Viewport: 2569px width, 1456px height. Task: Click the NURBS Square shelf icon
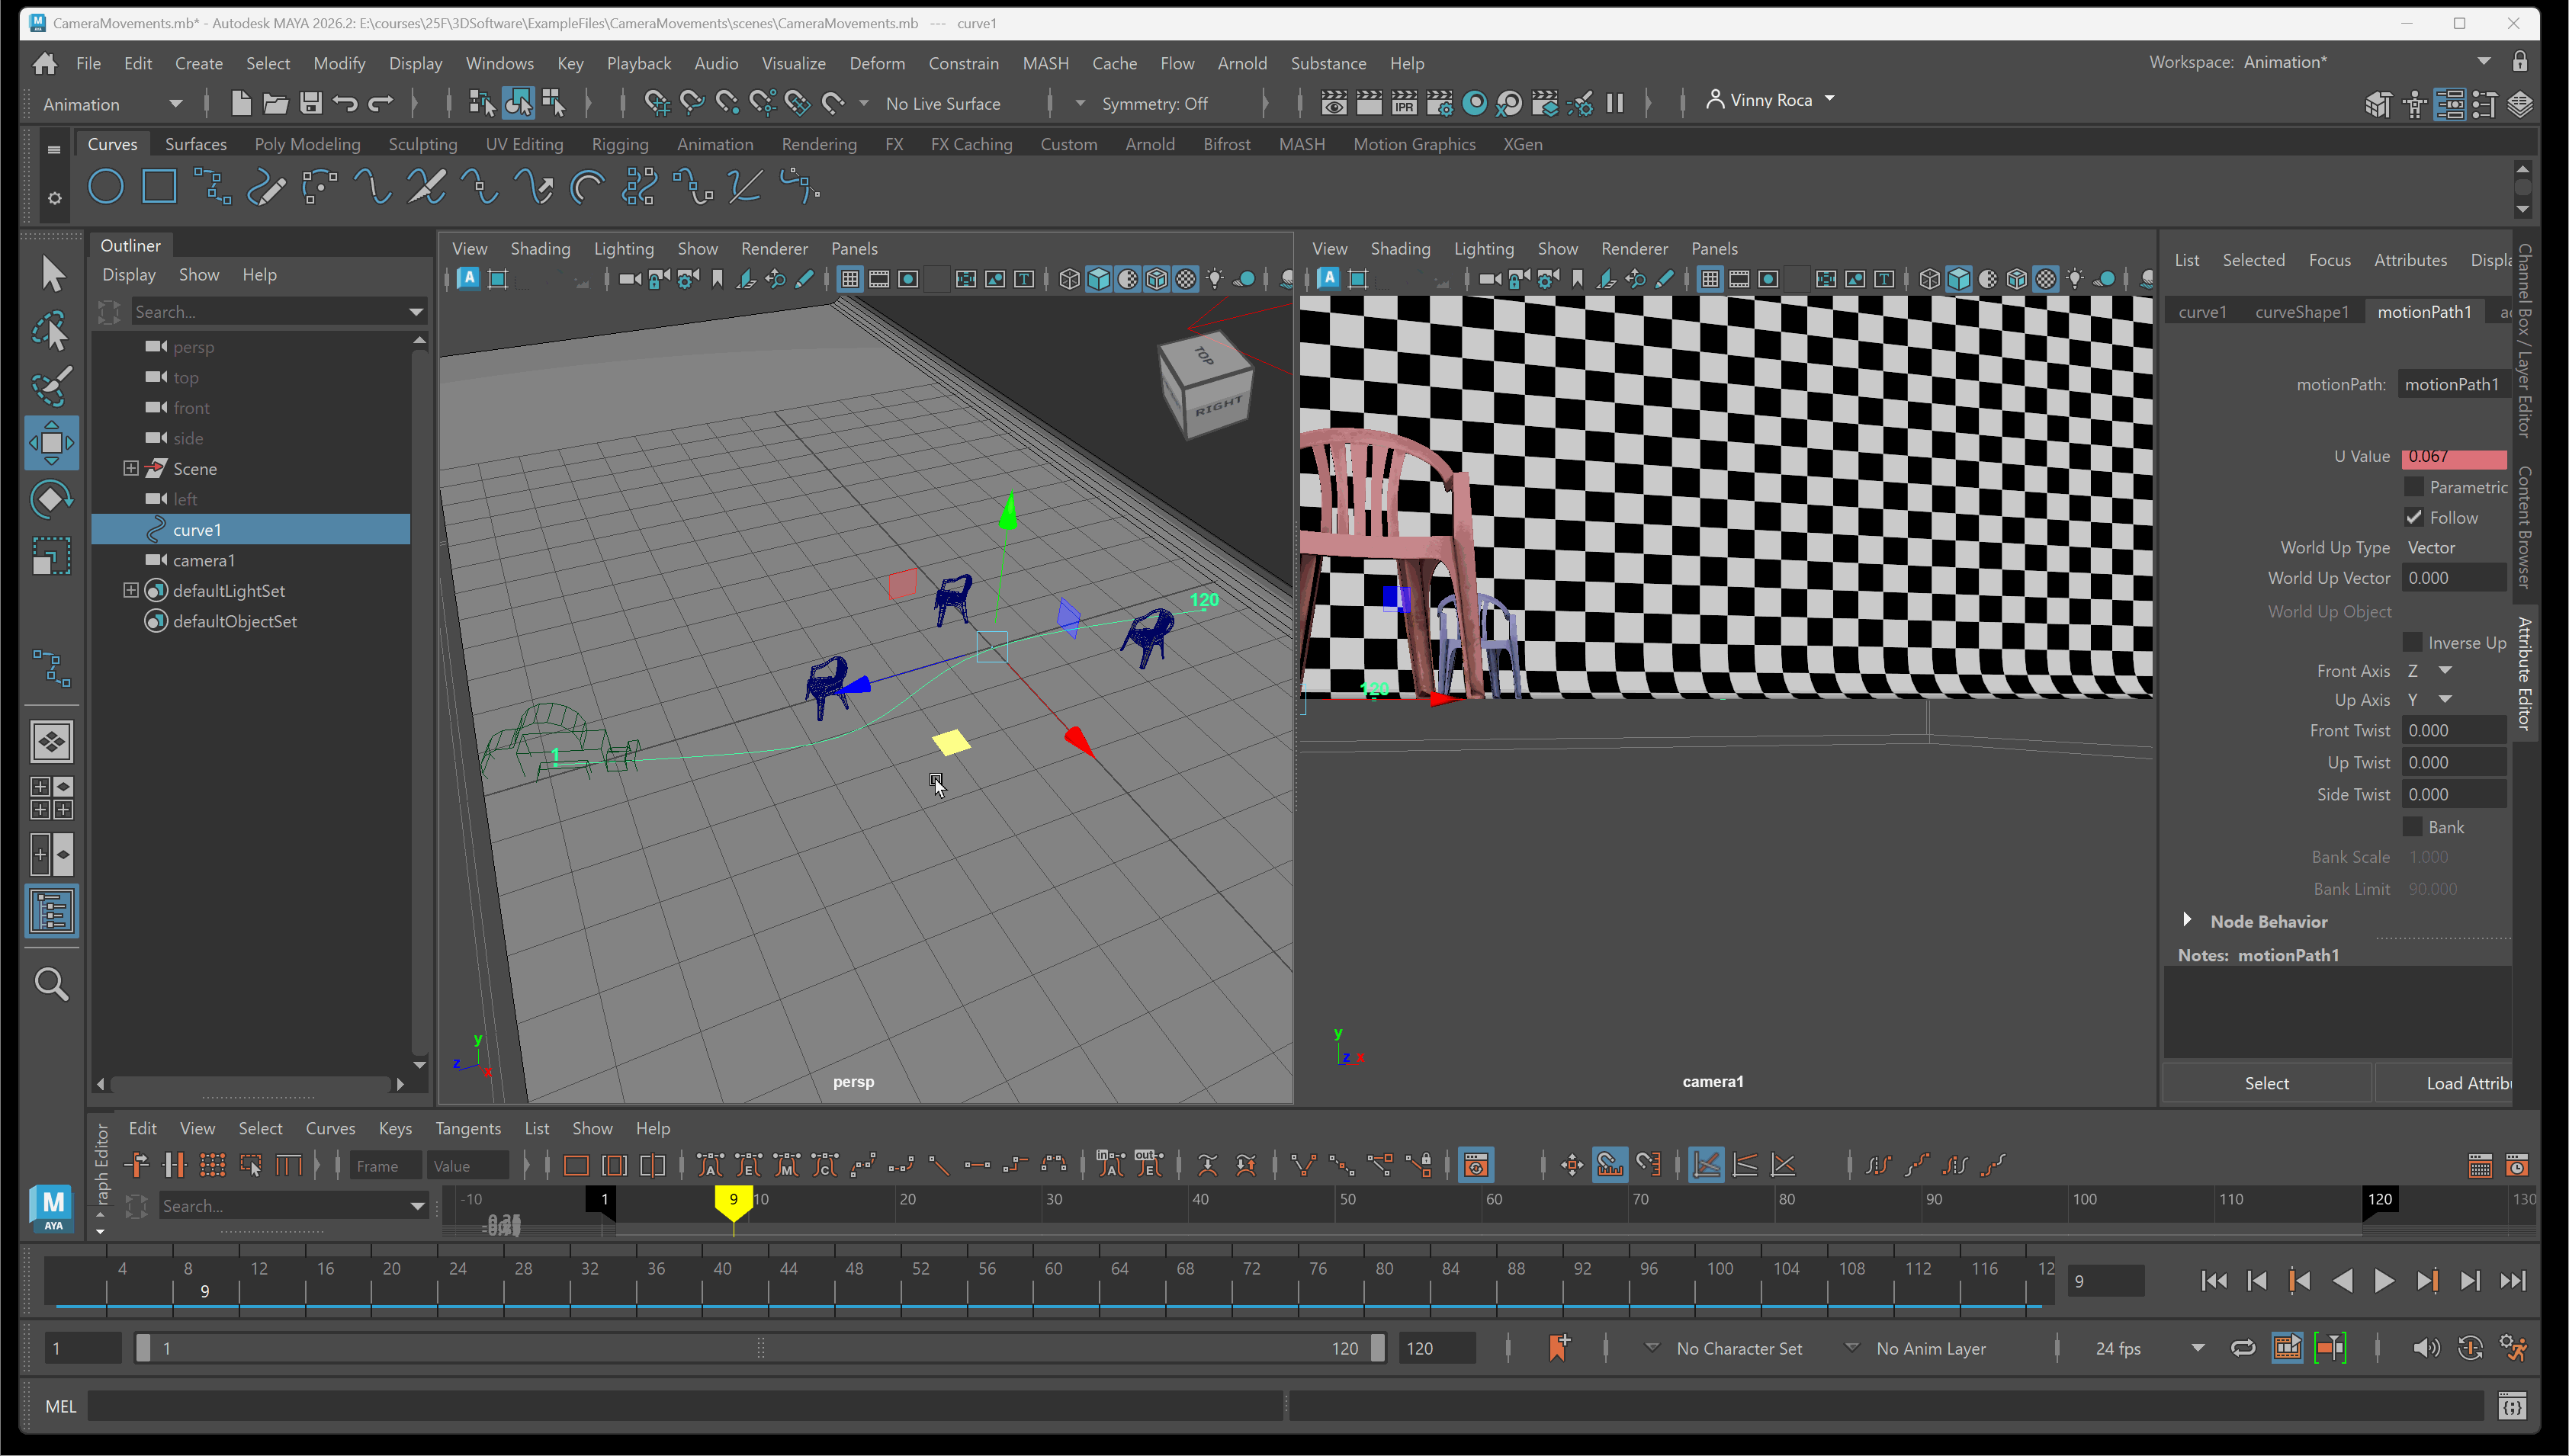click(159, 187)
